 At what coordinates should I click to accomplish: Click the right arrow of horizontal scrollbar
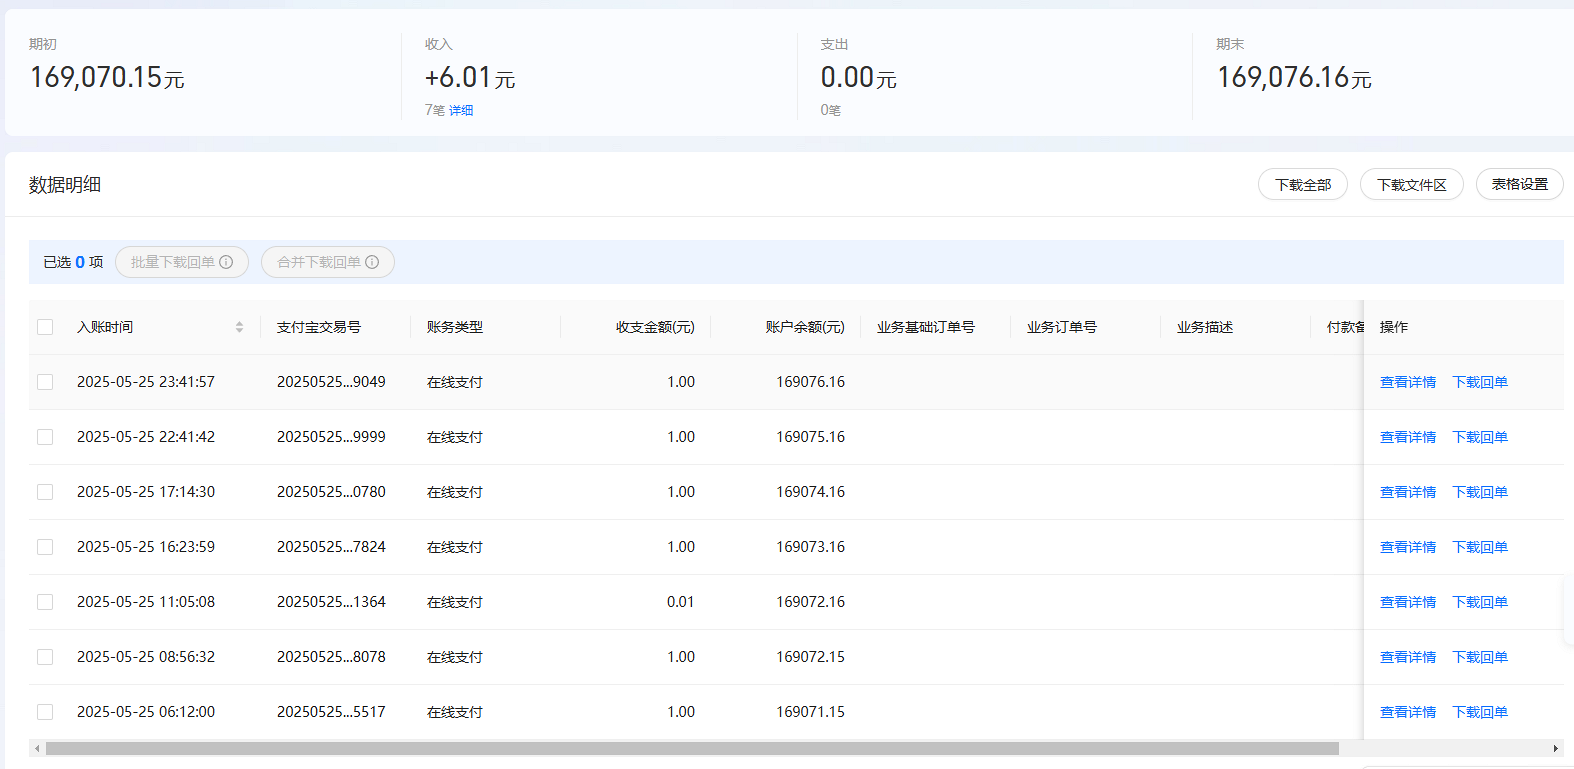(1556, 748)
